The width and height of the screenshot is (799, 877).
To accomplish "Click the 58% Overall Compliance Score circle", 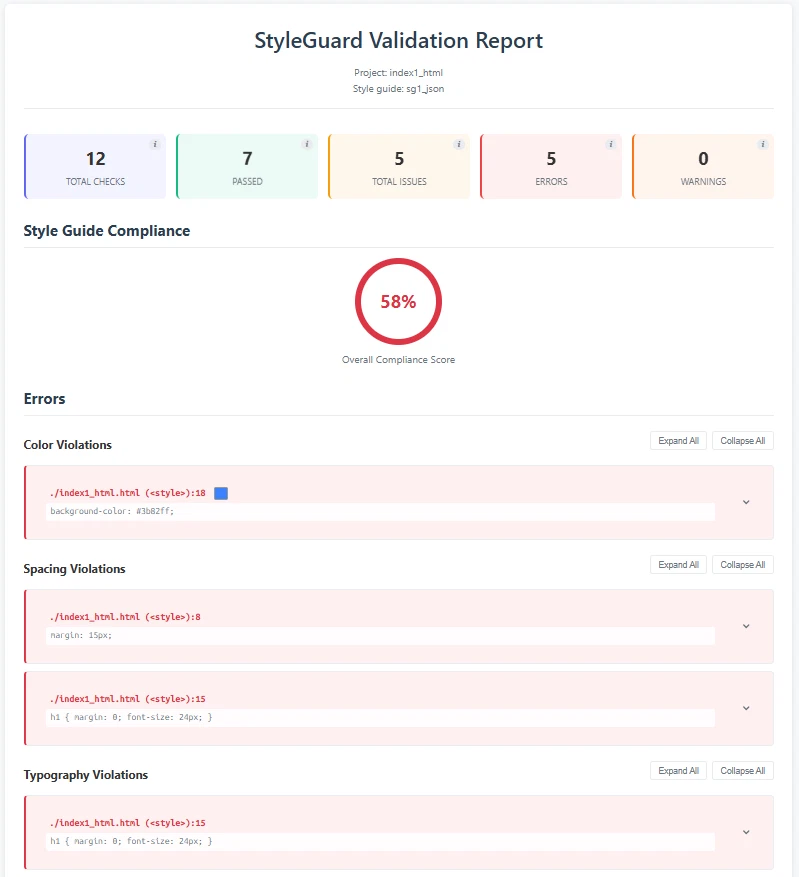I will point(398,301).
